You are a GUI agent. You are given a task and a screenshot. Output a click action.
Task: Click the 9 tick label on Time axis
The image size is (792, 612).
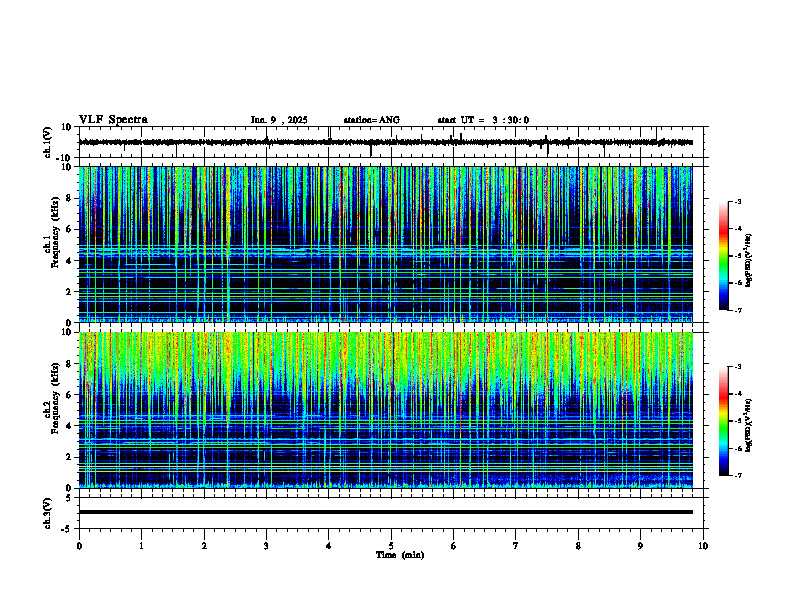(x=640, y=546)
